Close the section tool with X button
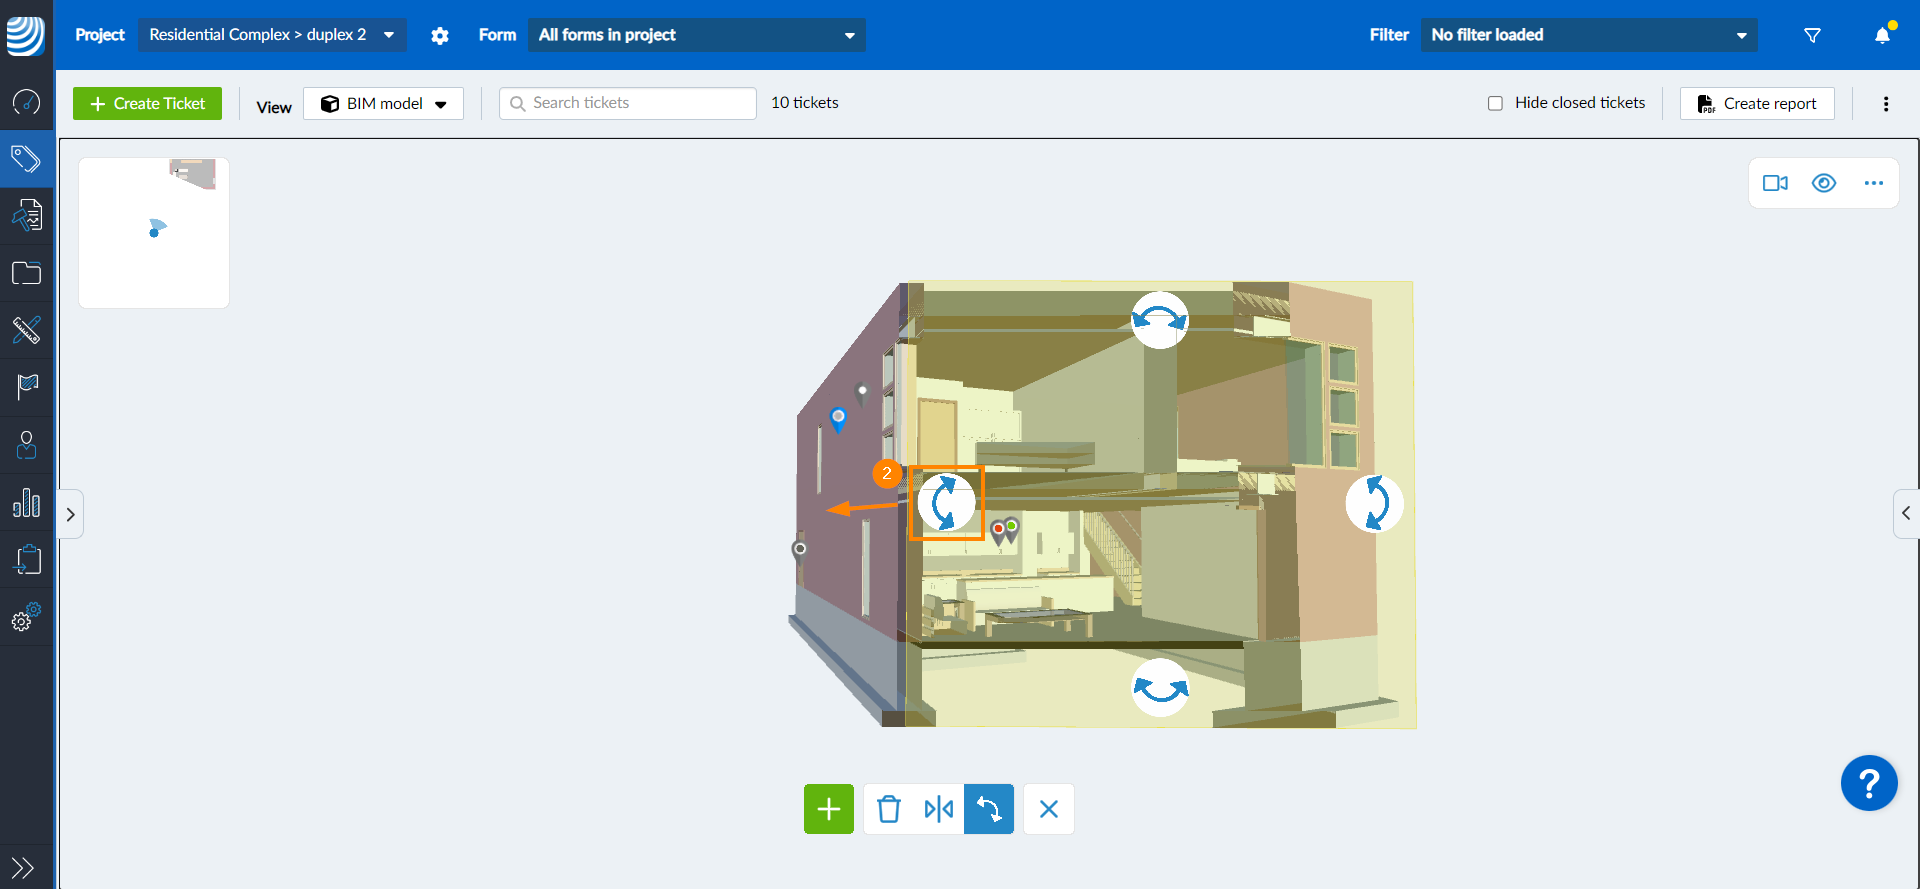Image resolution: width=1920 pixels, height=889 pixels. [x=1048, y=809]
